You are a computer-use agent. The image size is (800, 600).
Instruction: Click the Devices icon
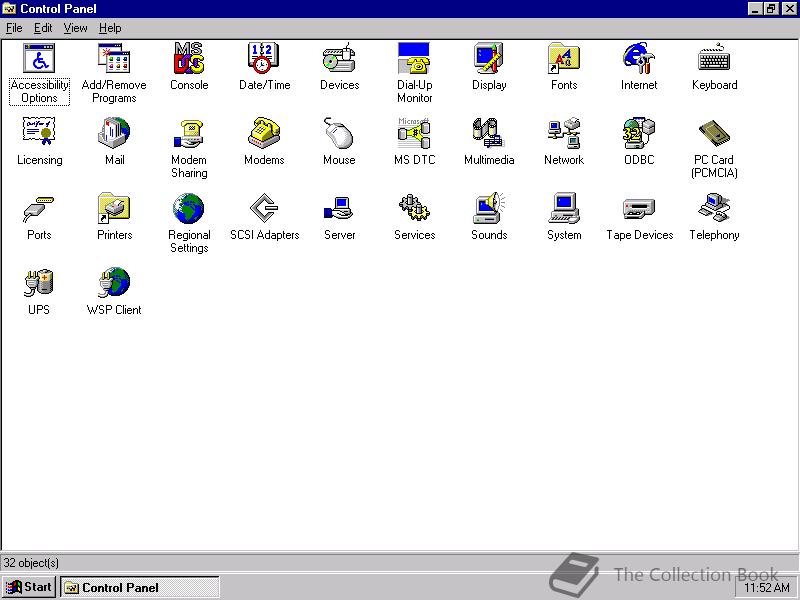[339, 58]
